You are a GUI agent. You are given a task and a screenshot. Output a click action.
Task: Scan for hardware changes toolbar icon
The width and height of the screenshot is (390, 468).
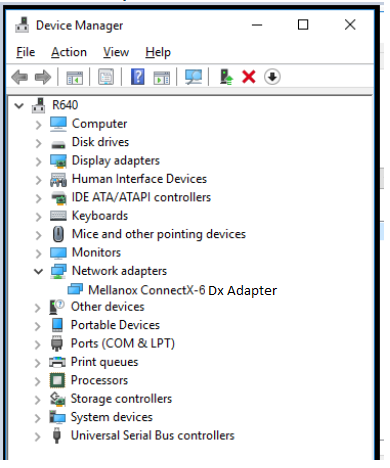[x=193, y=77]
